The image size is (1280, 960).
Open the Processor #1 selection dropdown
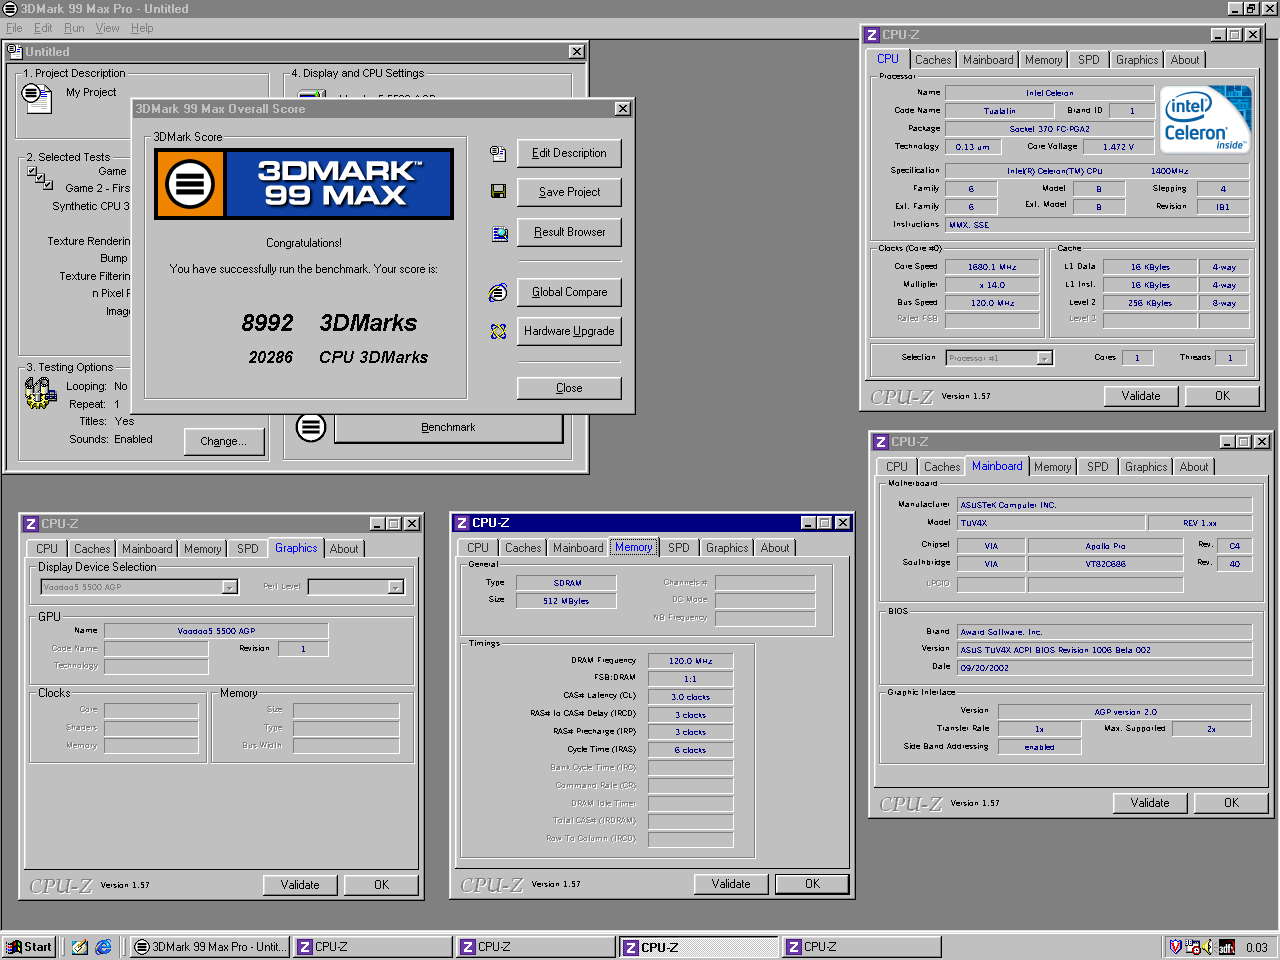1045,358
